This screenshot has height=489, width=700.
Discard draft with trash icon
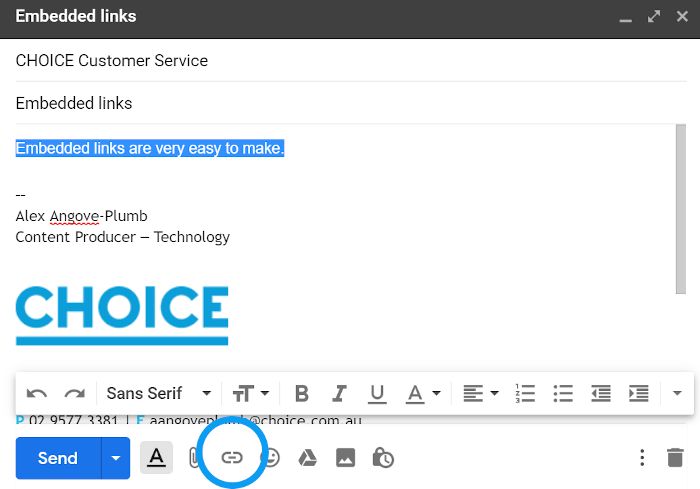click(x=675, y=458)
